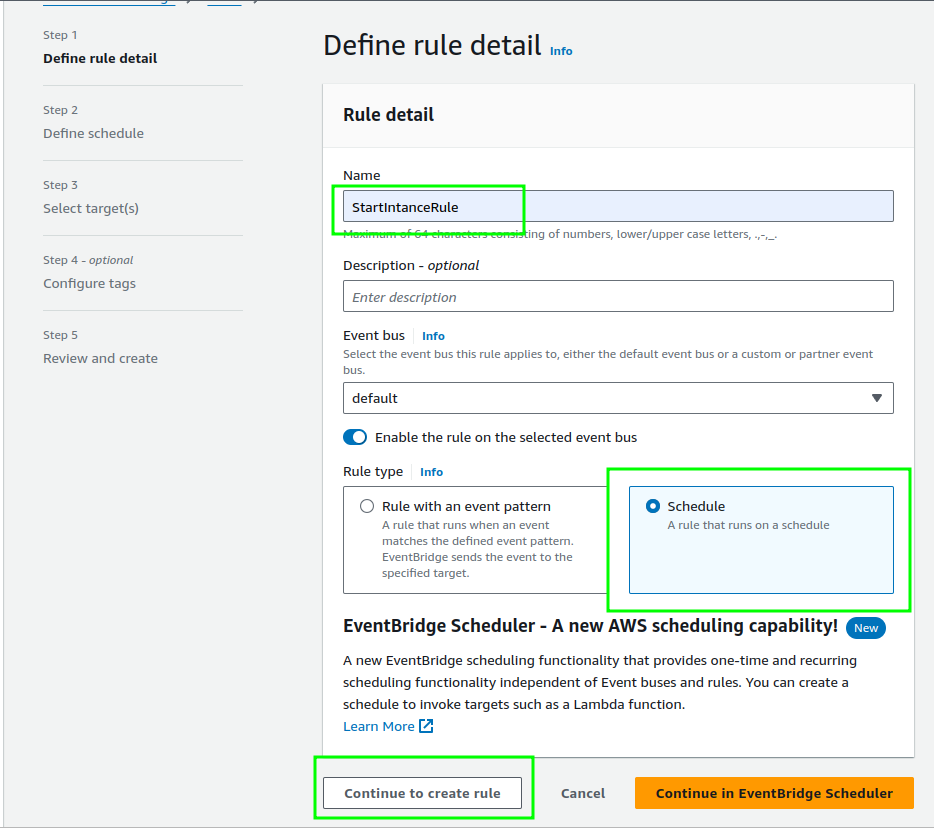
Task: Open the default Event bus dropdown
Action: (617, 398)
